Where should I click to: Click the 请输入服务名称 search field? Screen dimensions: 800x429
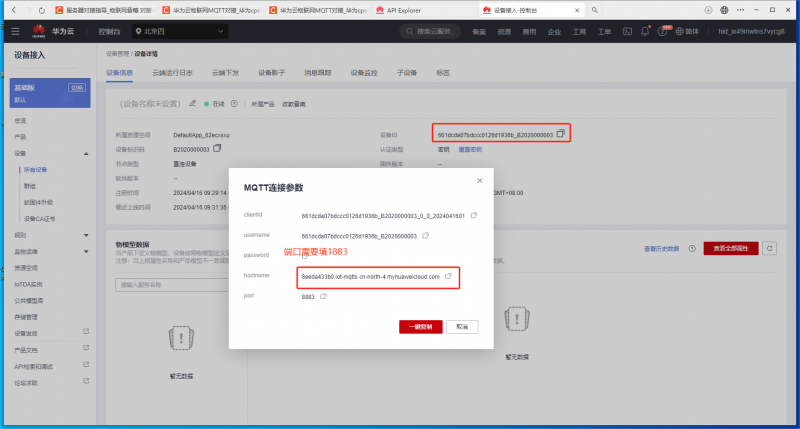coord(170,285)
